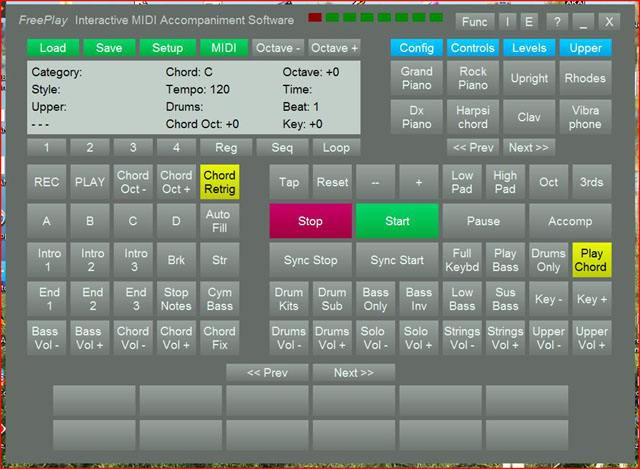This screenshot has width=640, height=469.
Task: Trigger the Intro 1 pattern
Action: point(47,260)
